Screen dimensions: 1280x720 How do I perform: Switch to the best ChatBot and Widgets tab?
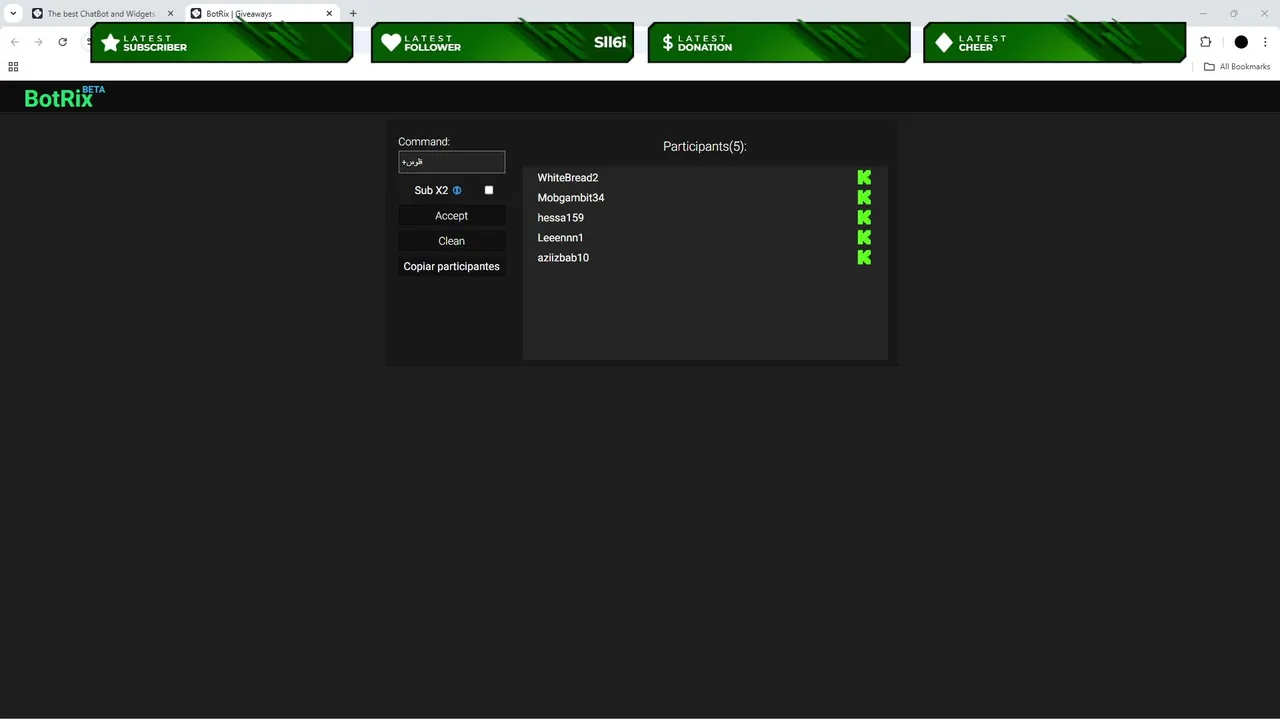(102, 14)
